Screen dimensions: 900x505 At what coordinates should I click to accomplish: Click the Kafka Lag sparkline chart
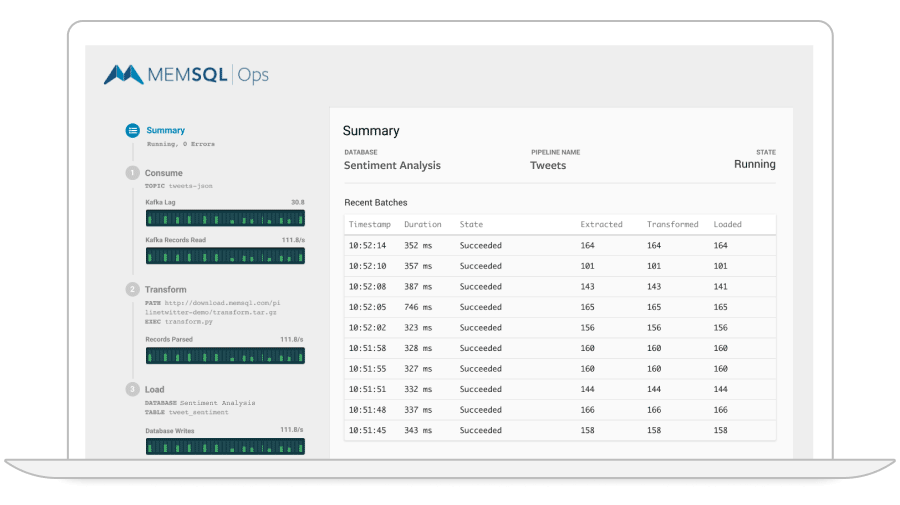[x=225, y=218]
